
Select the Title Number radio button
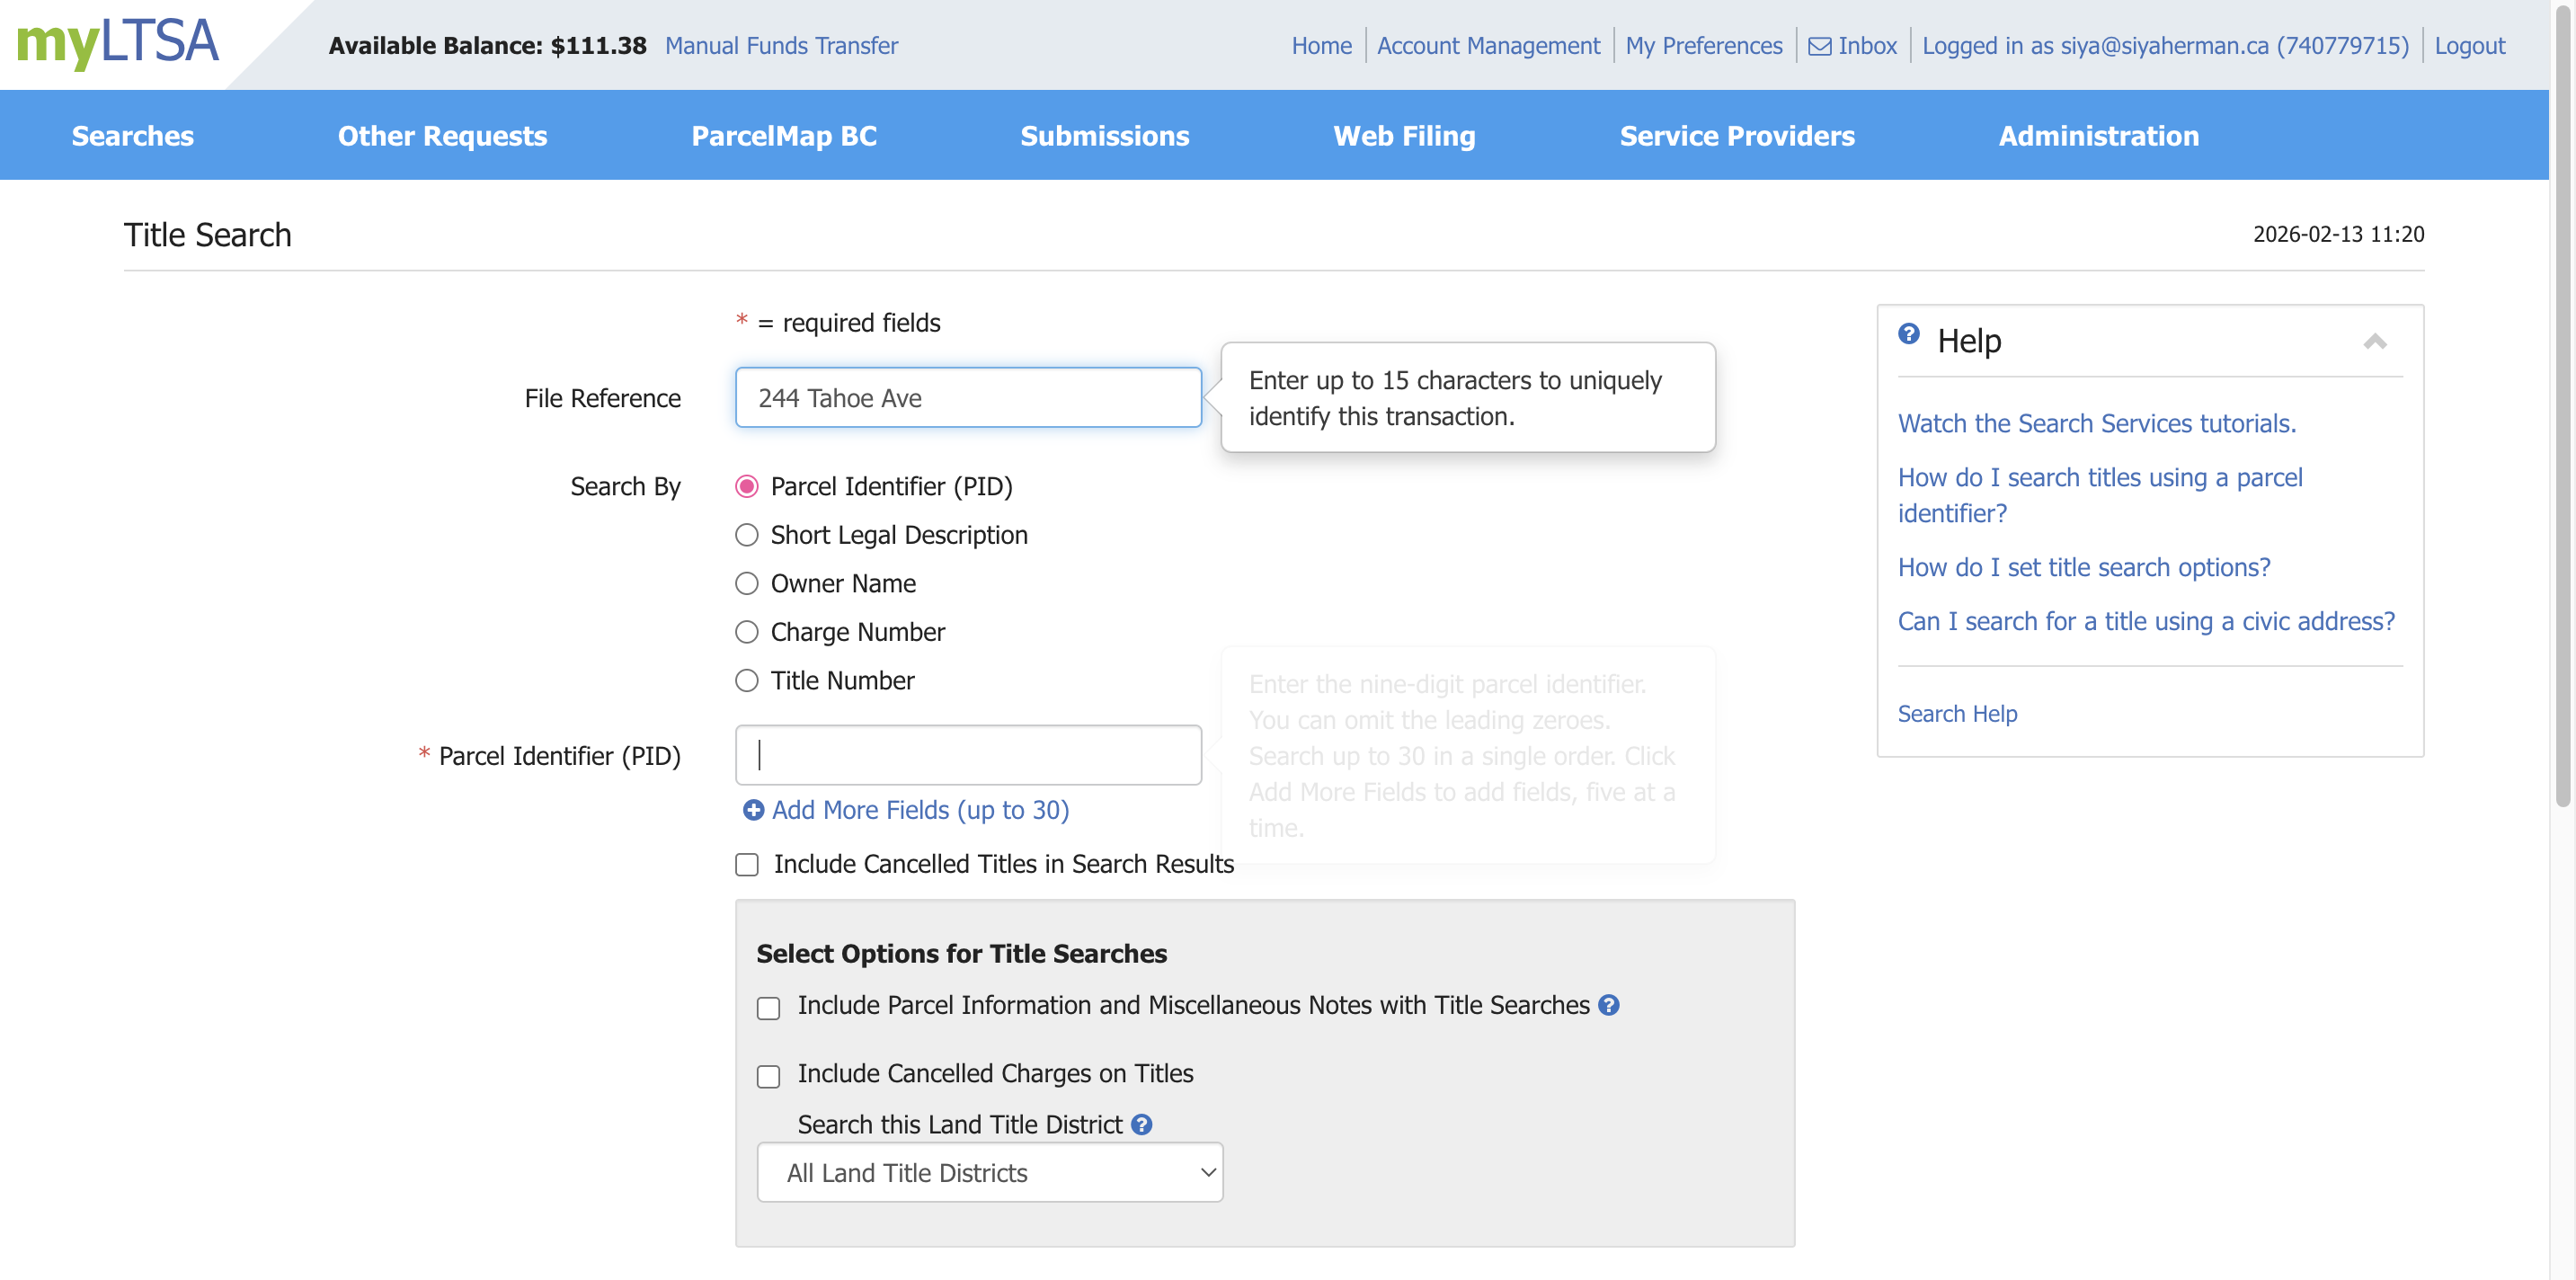click(746, 681)
